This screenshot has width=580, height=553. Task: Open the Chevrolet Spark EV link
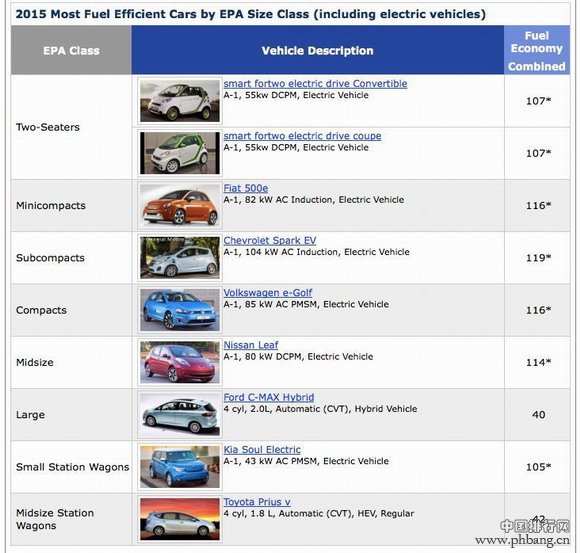pyautogui.click(x=270, y=240)
